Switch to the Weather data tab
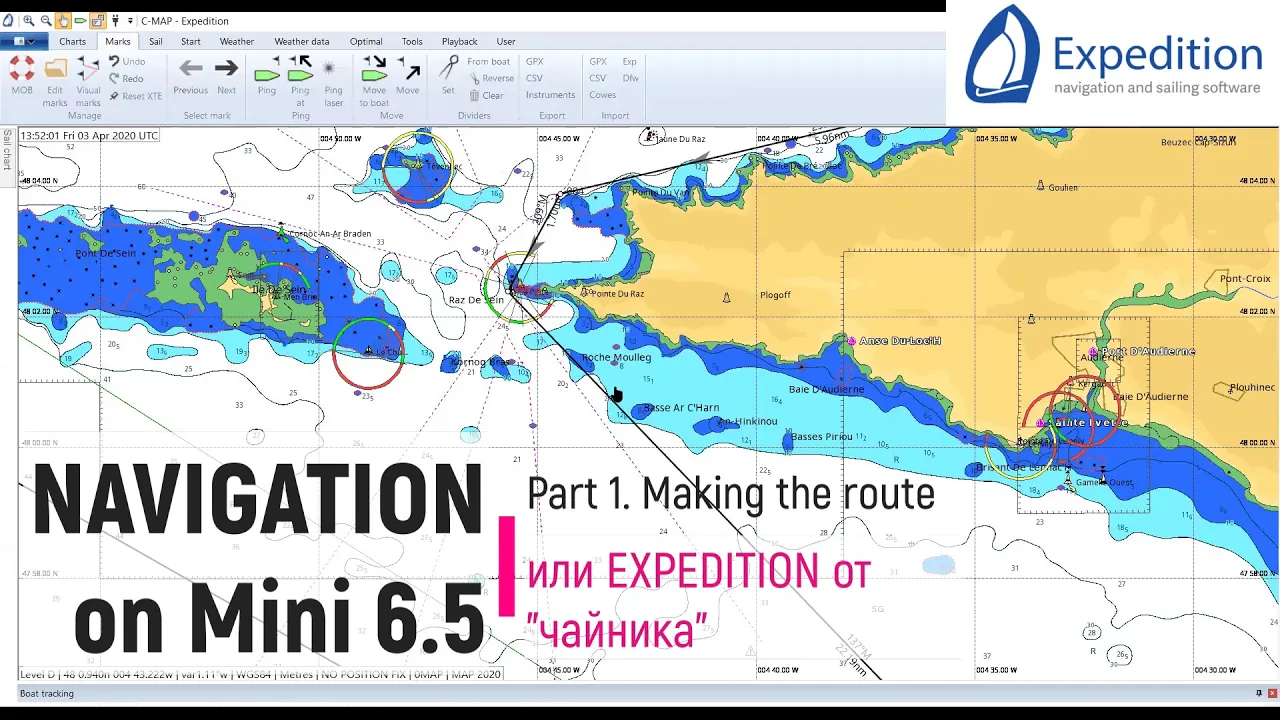Viewport: 1280px width, 720px height. tap(302, 41)
